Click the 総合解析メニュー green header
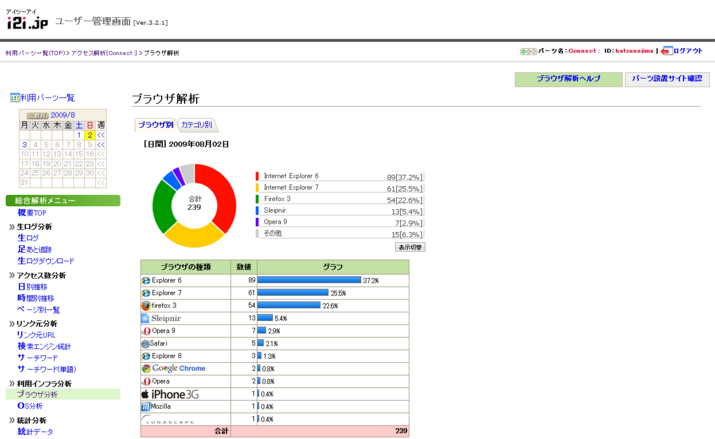The image size is (715, 439). [63, 201]
